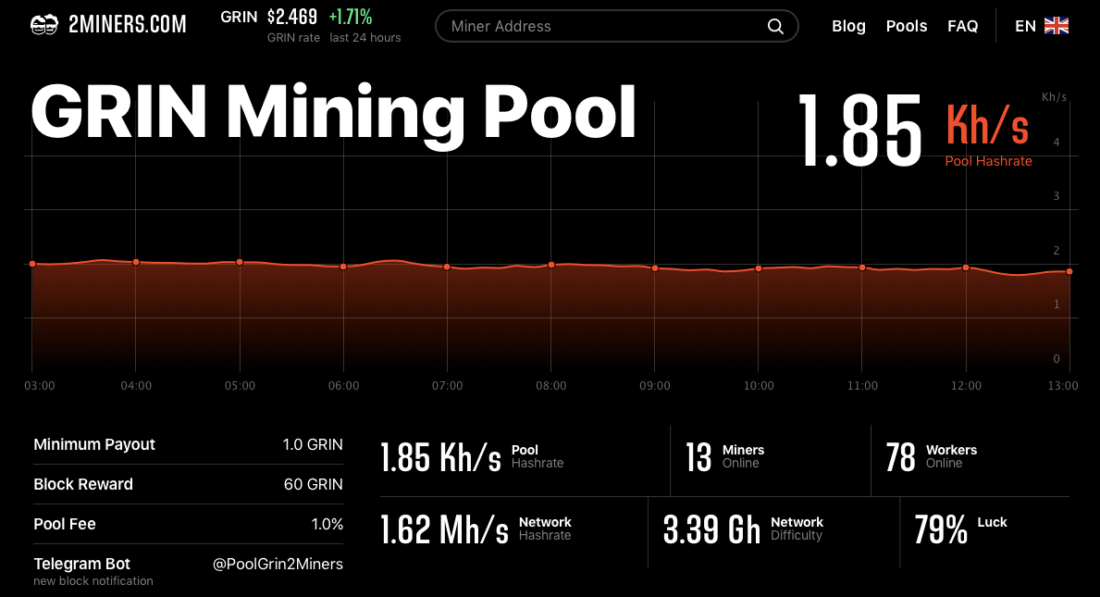Click the chart data point at 11:00

coord(862,268)
